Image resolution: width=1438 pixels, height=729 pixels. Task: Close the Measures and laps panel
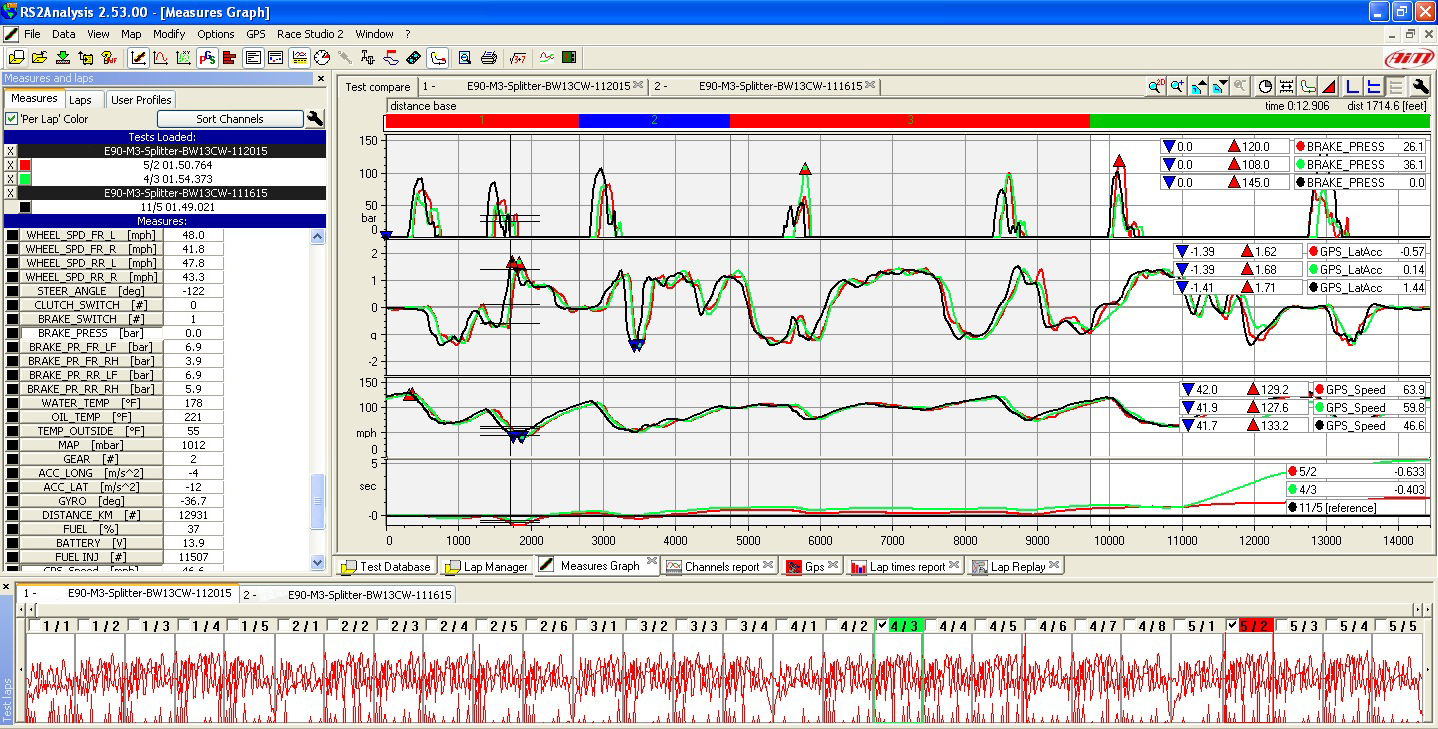click(321, 79)
